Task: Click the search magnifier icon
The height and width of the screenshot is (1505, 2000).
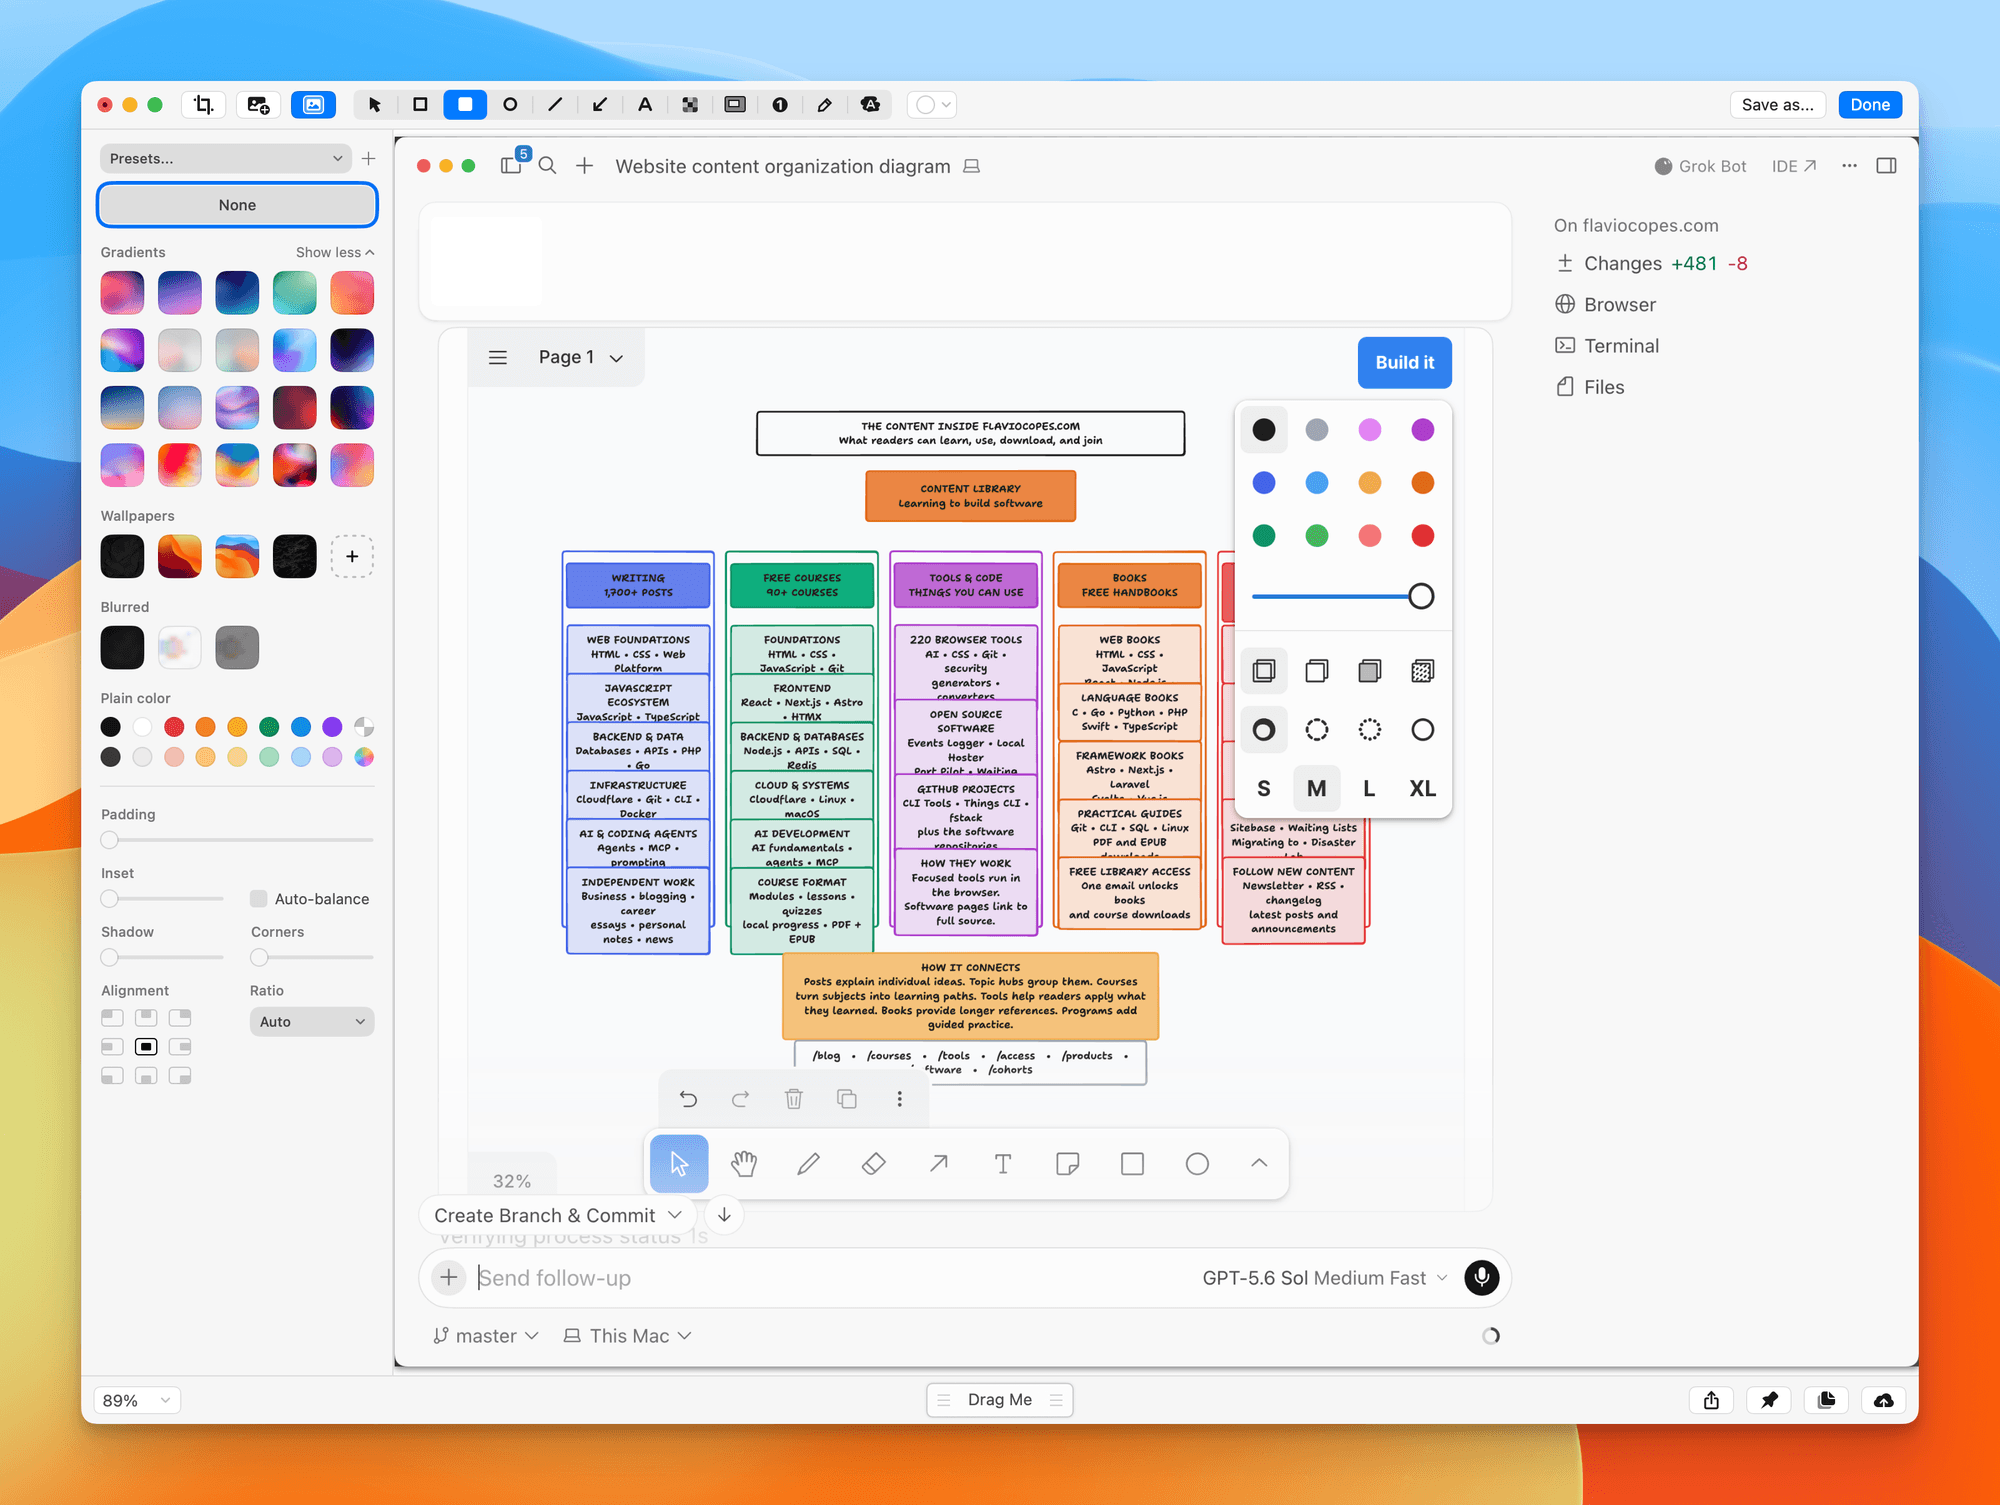Action: pos(547,166)
